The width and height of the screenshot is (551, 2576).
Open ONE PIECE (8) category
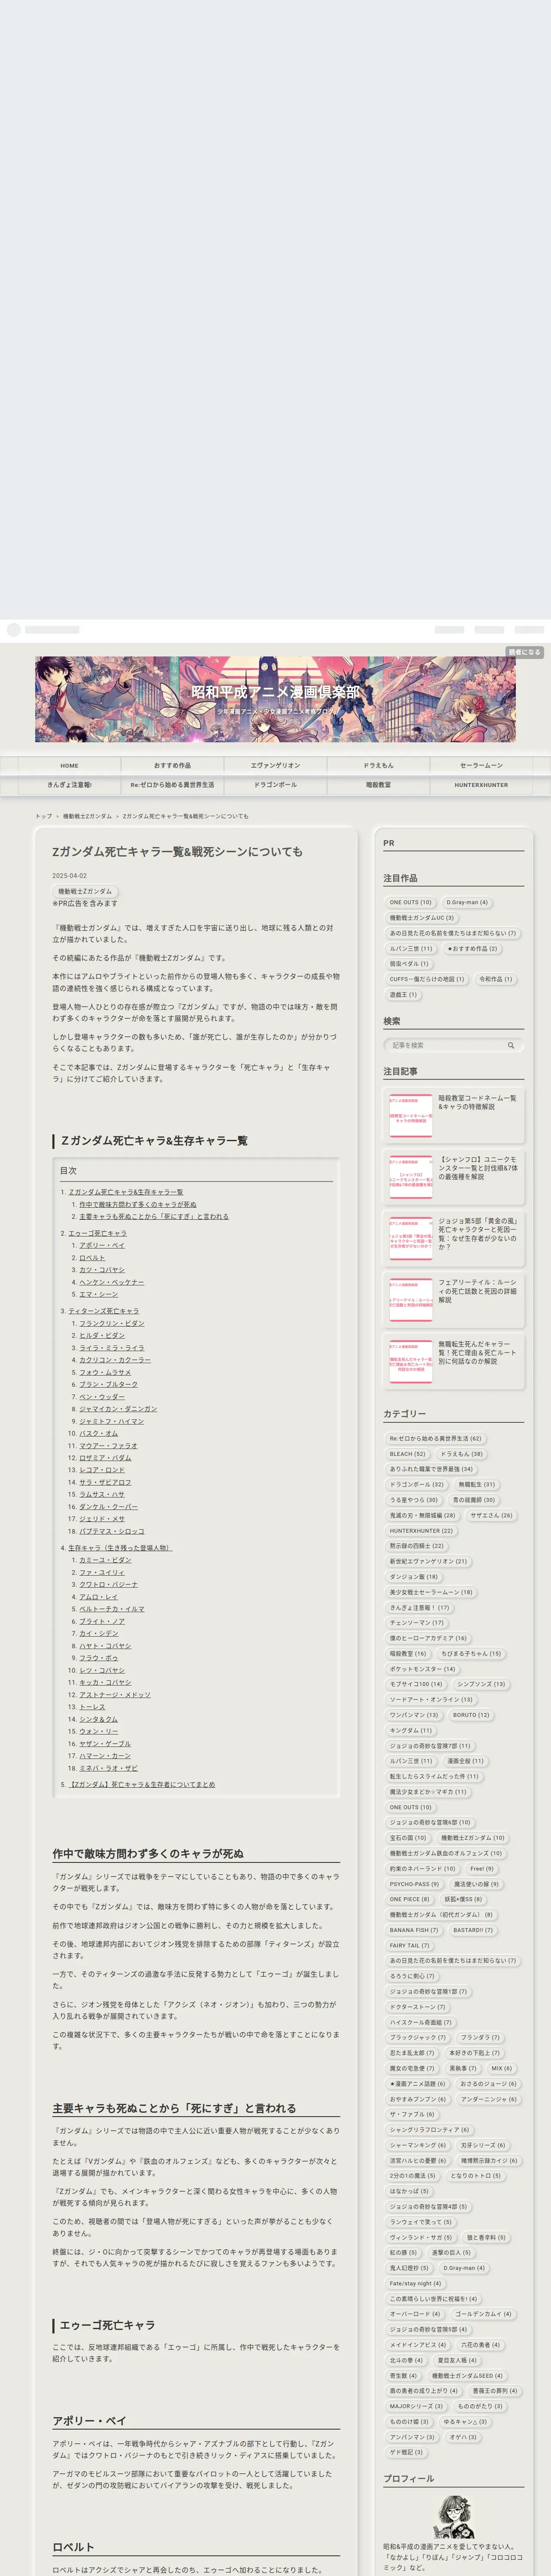coord(409,1899)
